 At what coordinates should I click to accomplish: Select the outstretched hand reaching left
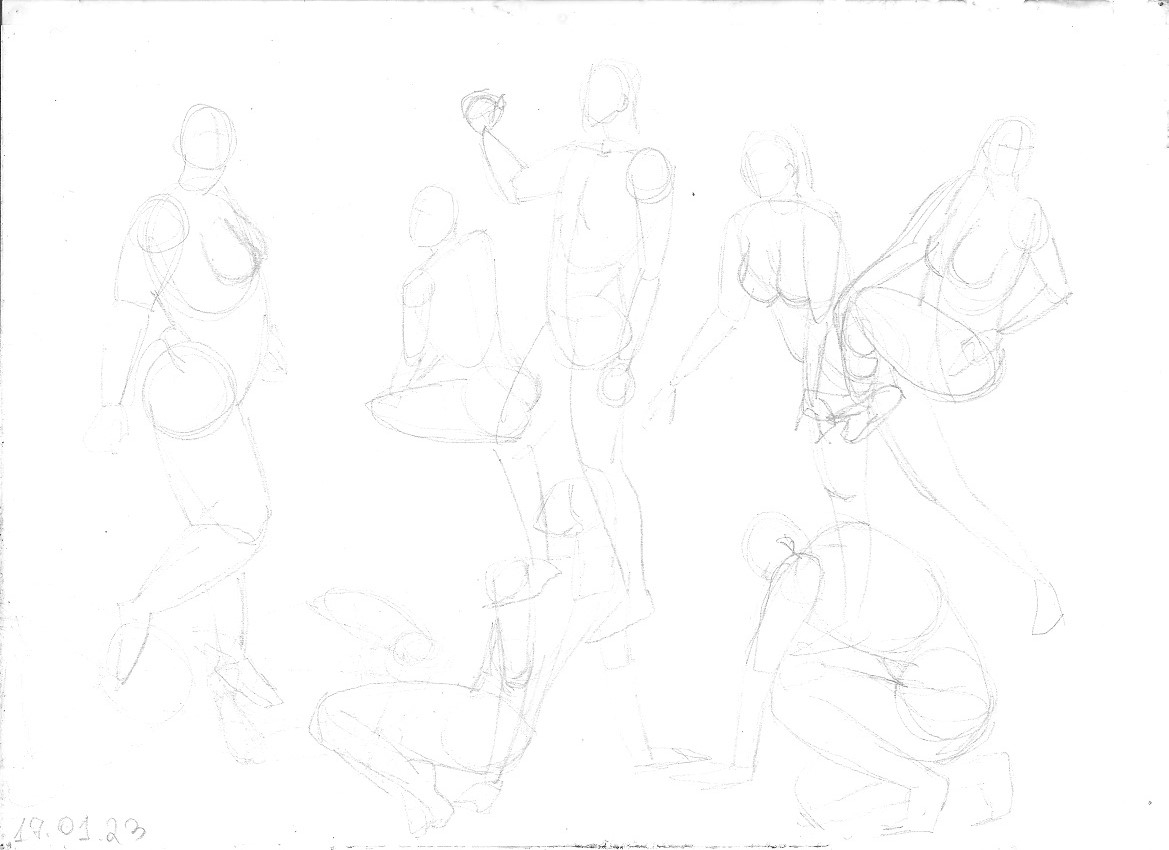[662, 400]
